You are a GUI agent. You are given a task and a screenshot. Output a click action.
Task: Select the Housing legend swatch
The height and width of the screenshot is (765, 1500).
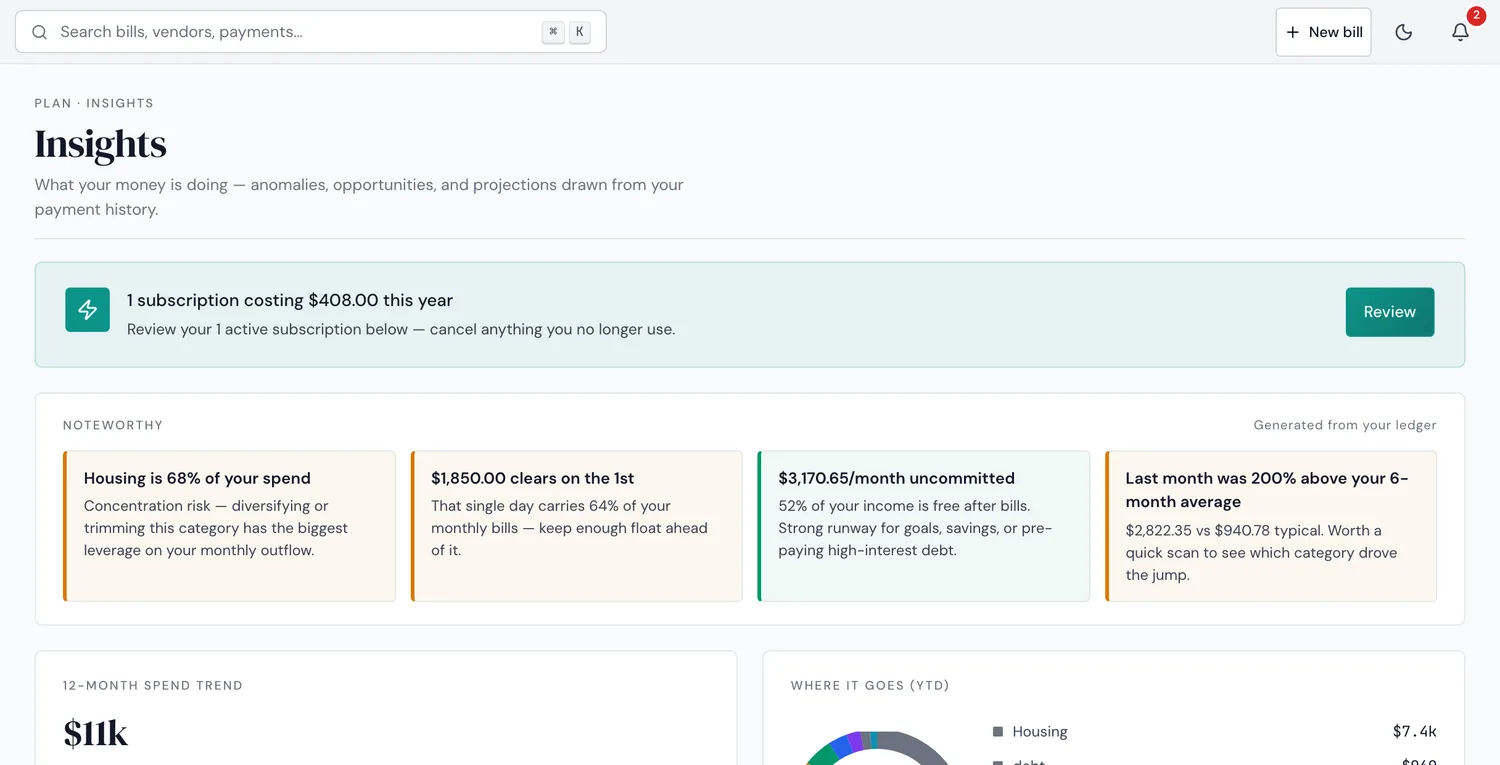pyautogui.click(x=998, y=732)
